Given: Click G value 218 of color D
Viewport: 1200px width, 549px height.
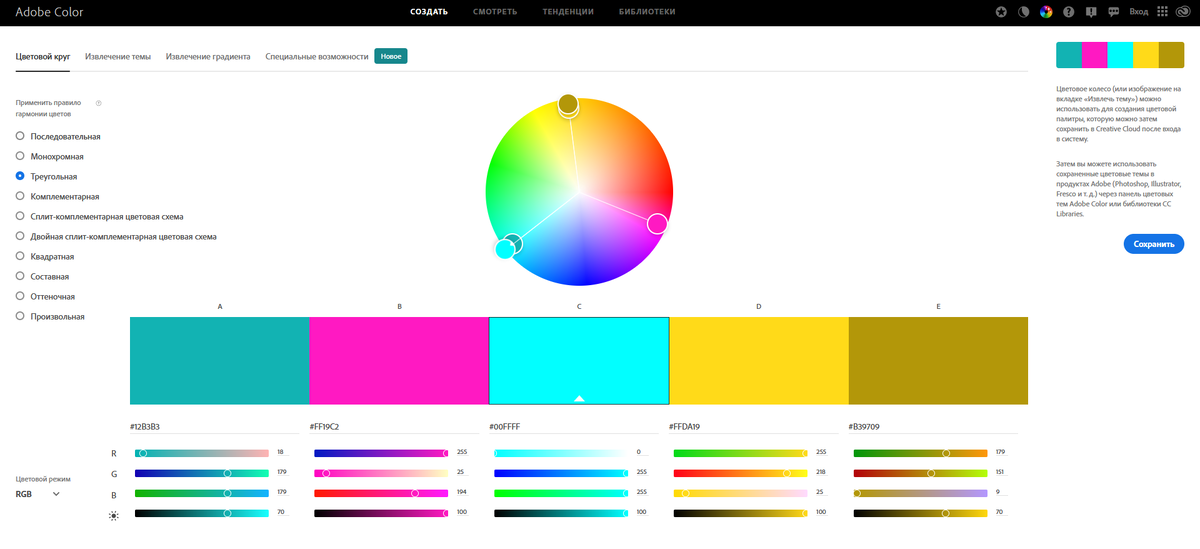Looking at the screenshot, I should (821, 473).
